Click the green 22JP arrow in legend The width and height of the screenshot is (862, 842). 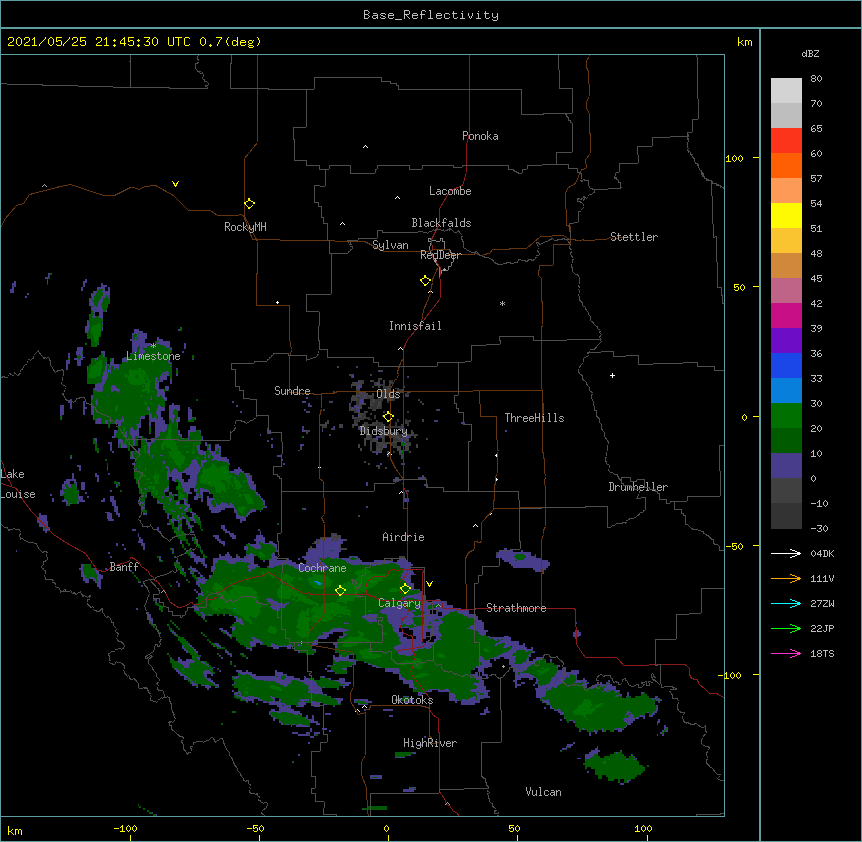tap(786, 628)
